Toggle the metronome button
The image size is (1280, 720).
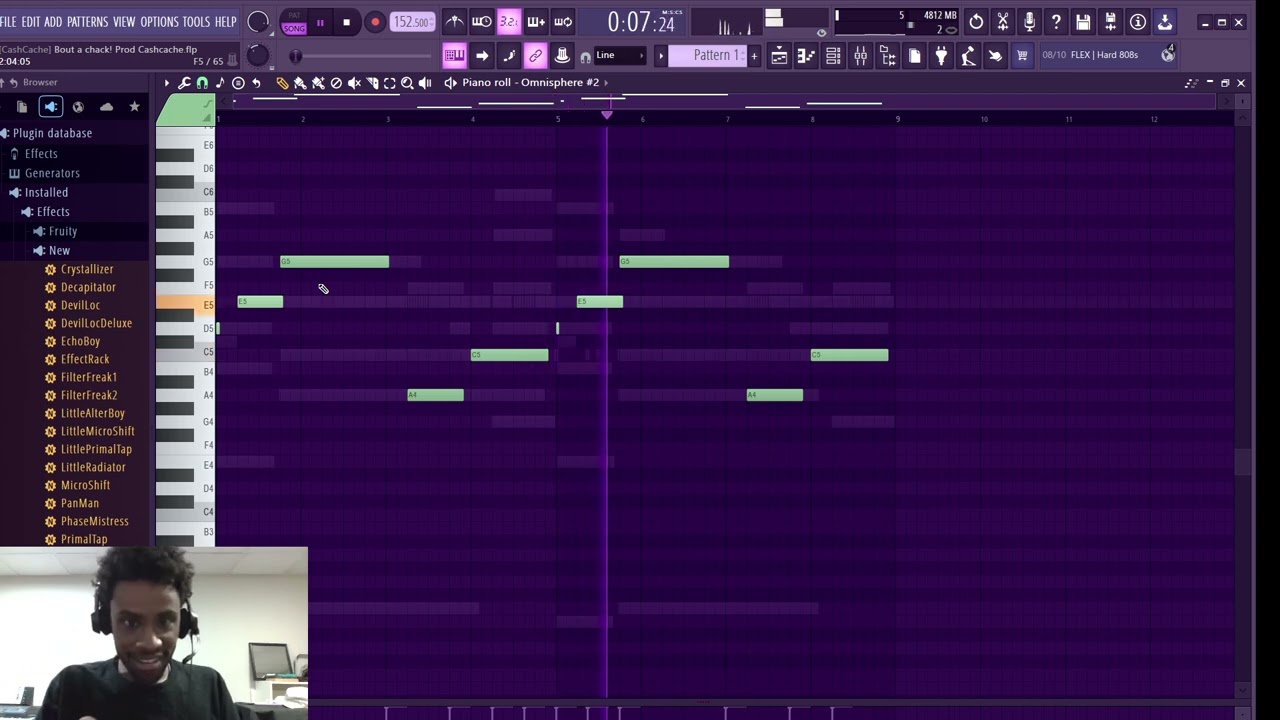click(454, 22)
